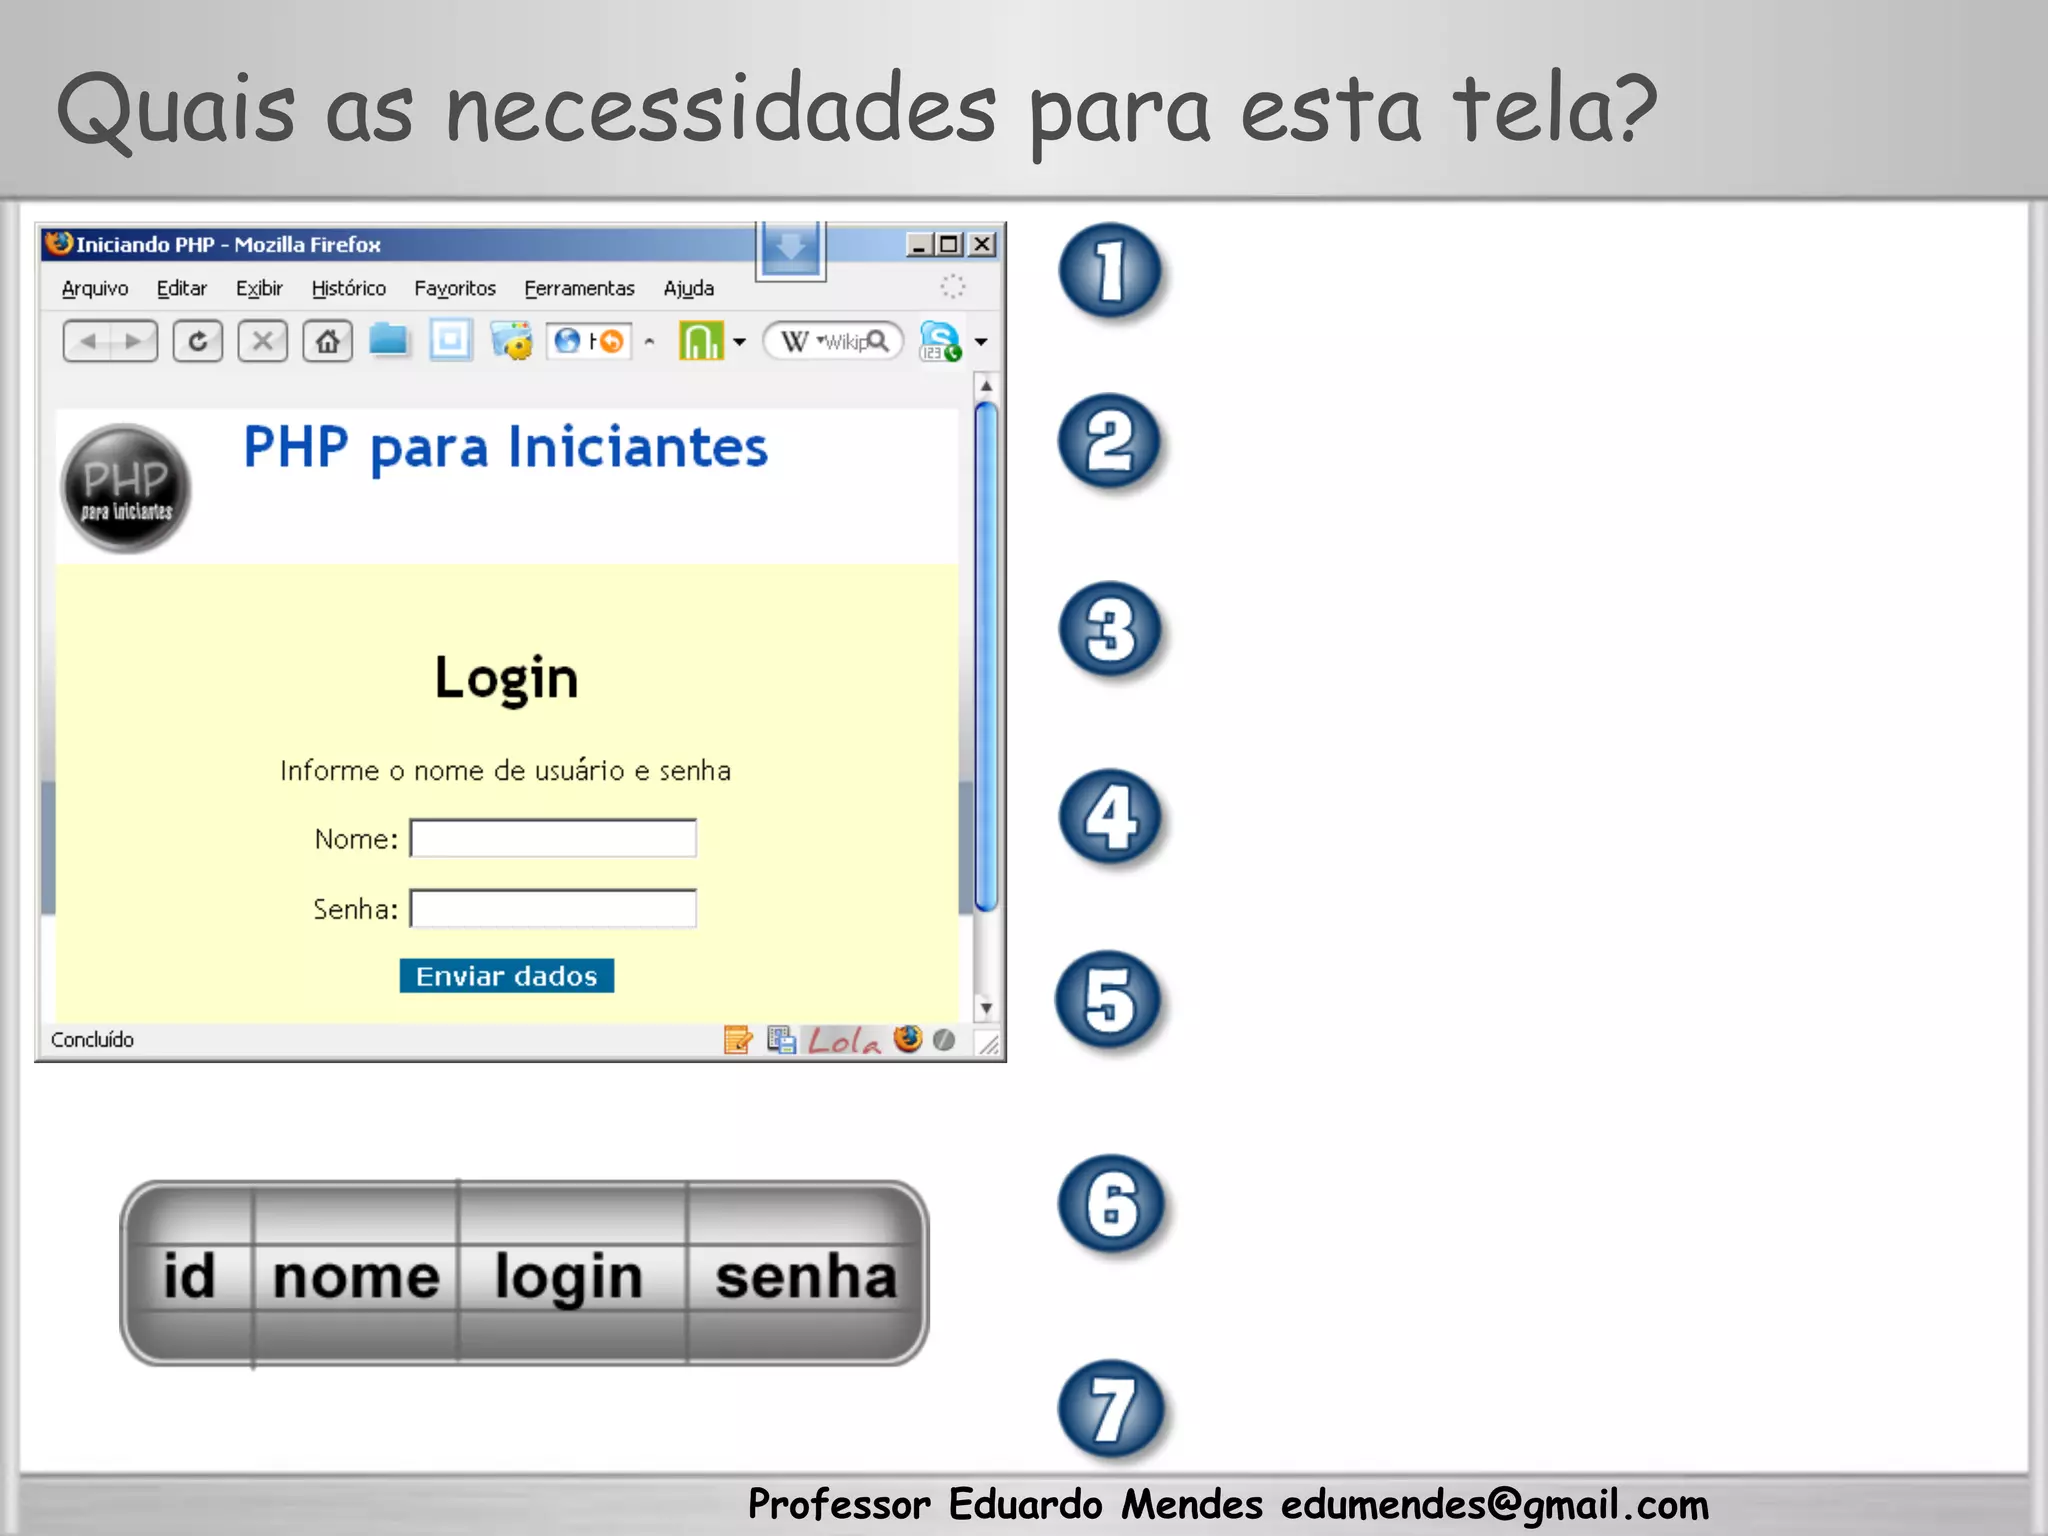Click the edumendes@gmail.com footer text

pos(1495,1505)
